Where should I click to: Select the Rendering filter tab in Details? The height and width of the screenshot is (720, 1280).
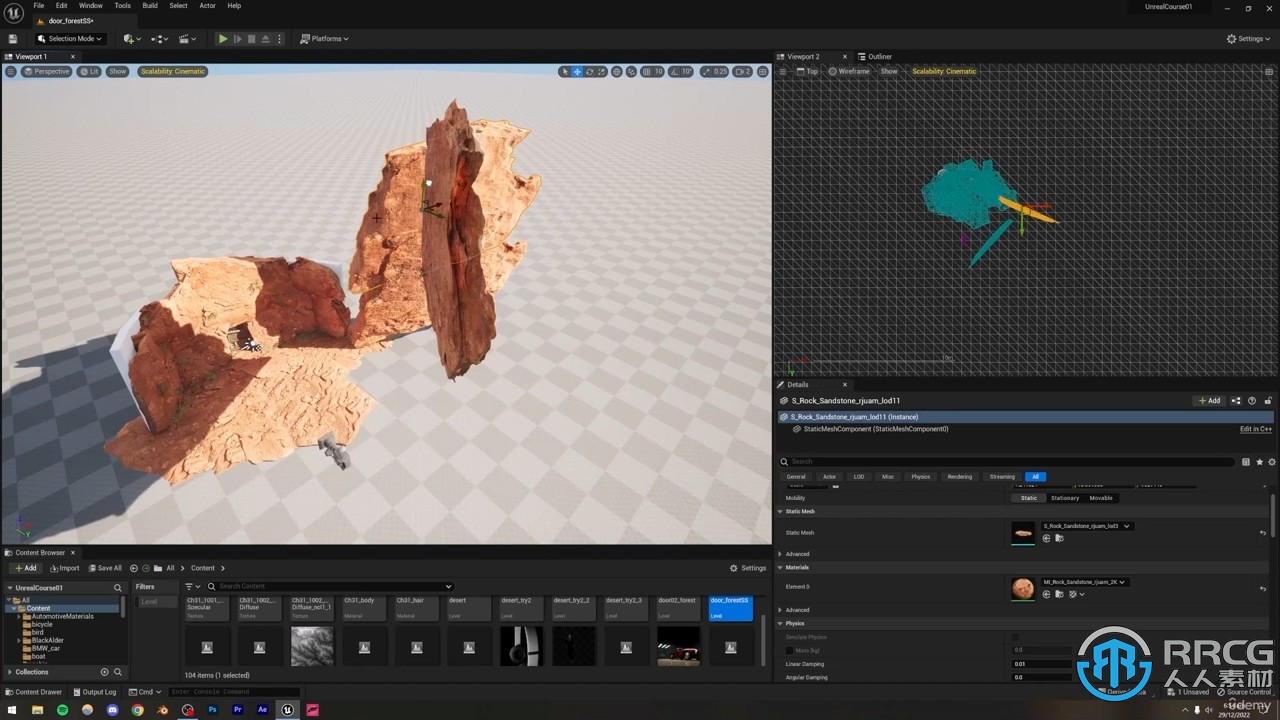(960, 477)
